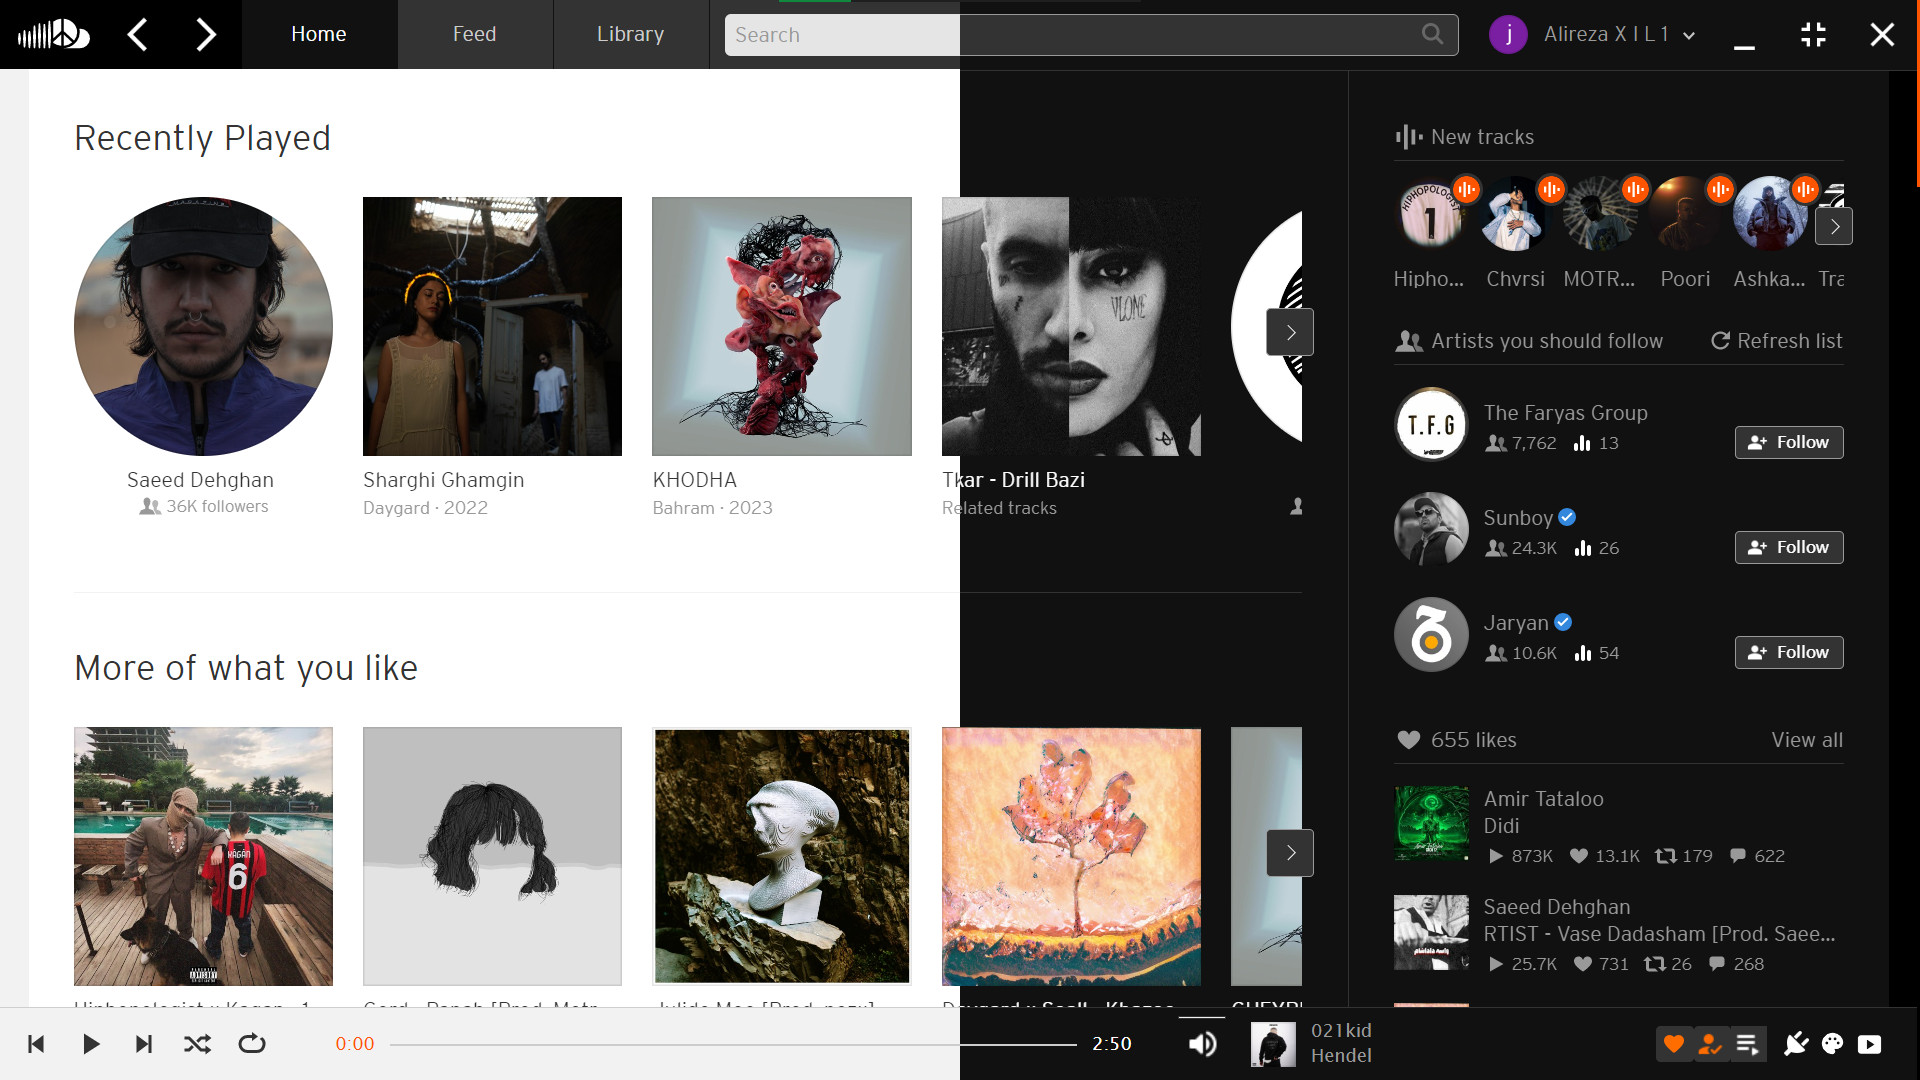The height and width of the screenshot is (1080, 1920).
Task: Skip to the next track
Action: pos(143,1044)
